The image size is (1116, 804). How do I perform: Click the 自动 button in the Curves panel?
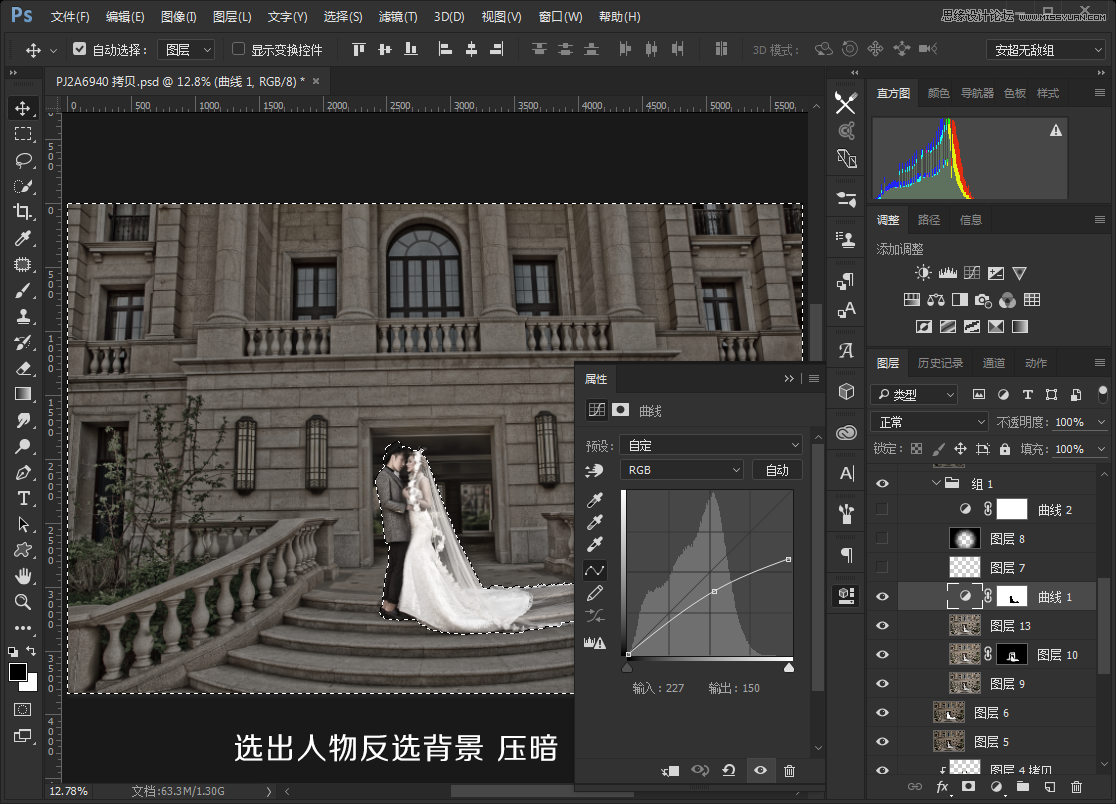point(778,469)
